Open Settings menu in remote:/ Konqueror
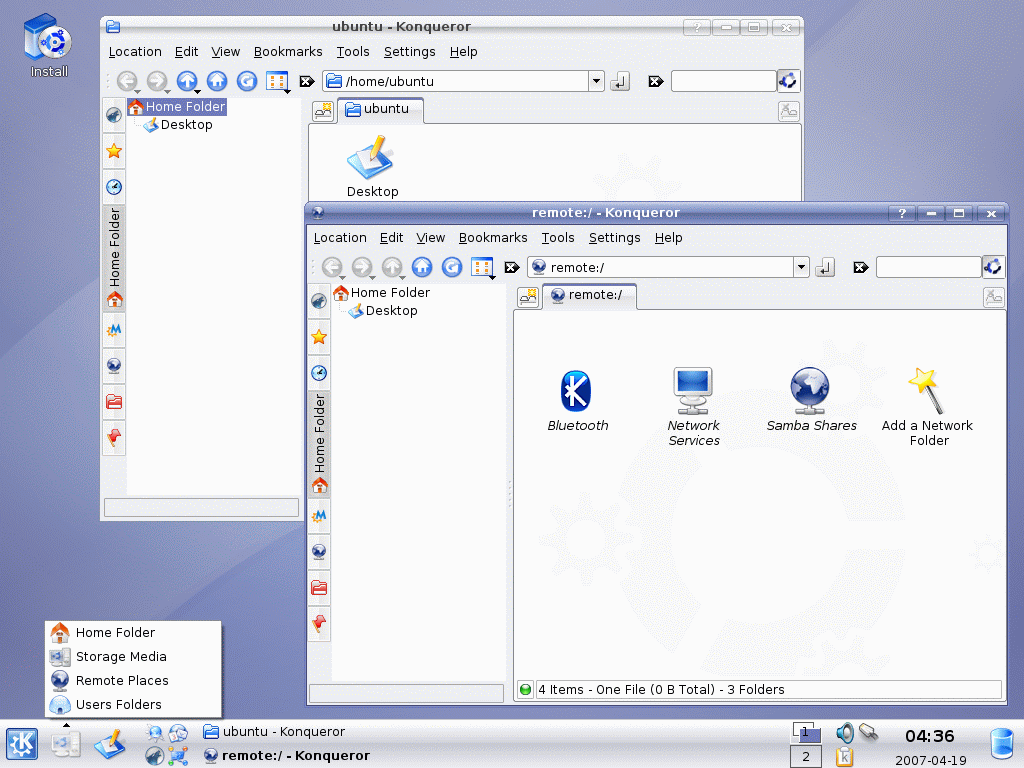 tap(615, 238)
